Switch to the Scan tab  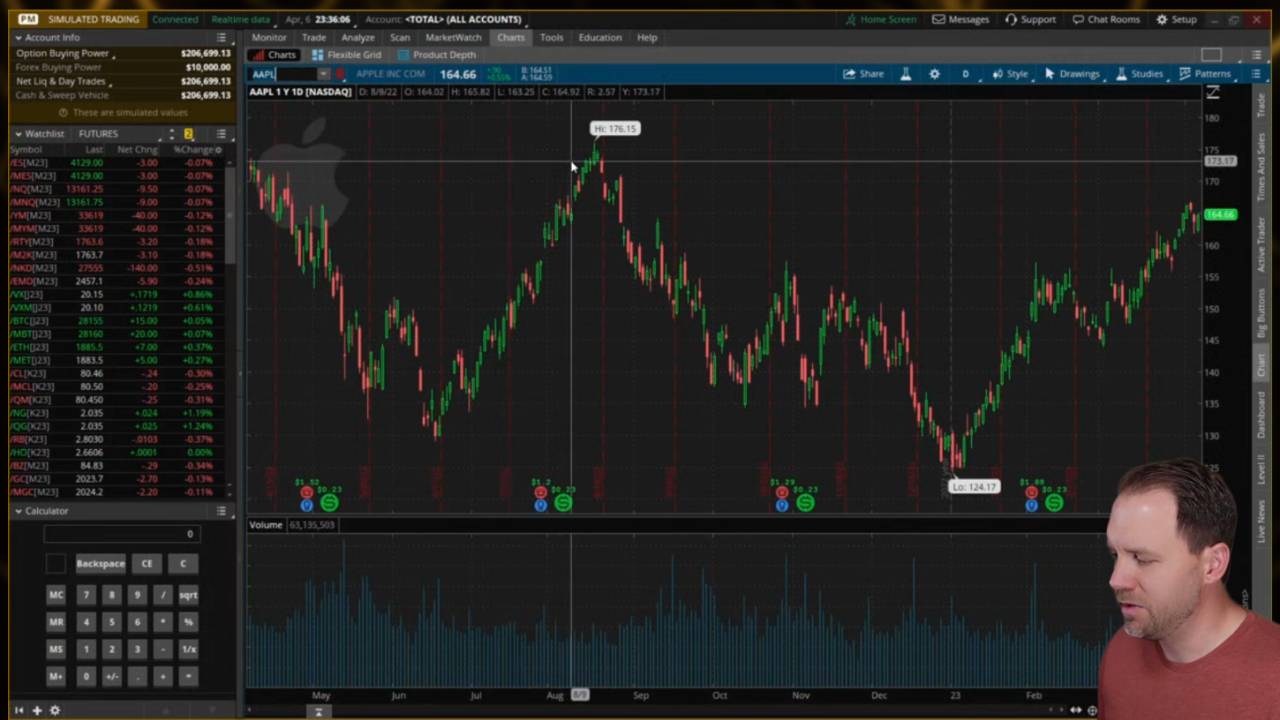tap(400, 38)
